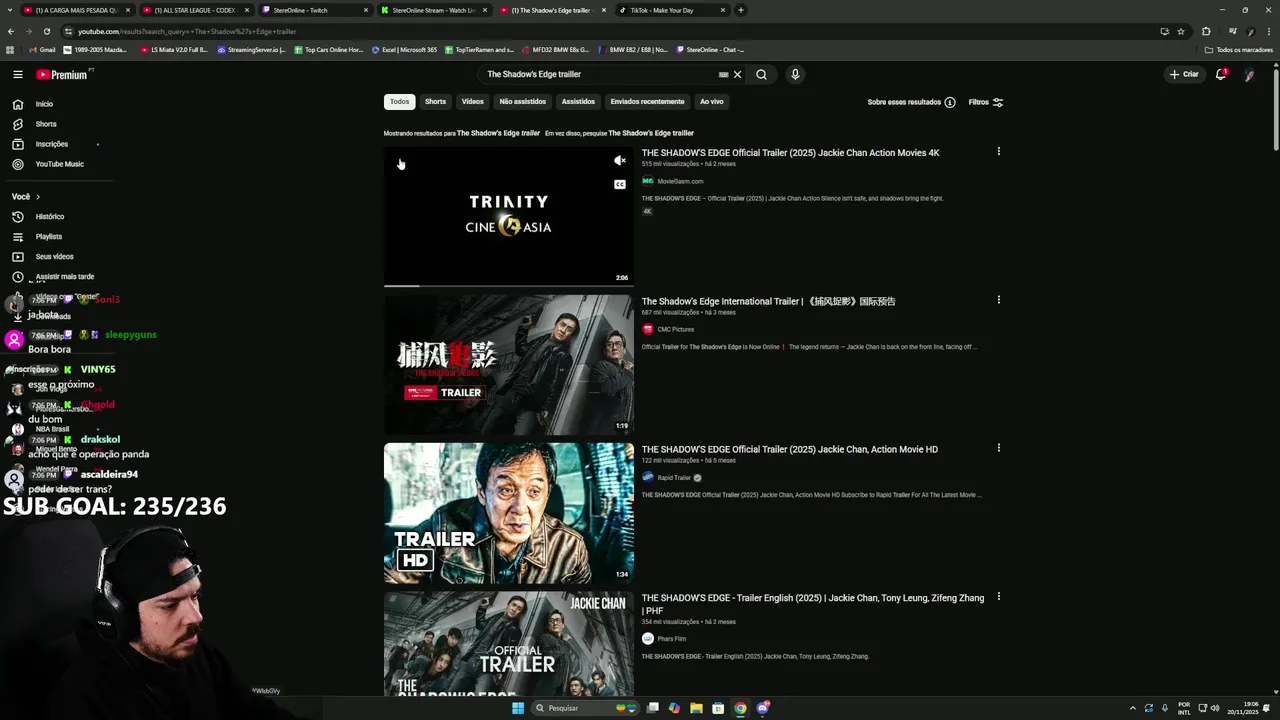Viewport: 1280px width, 720px height.
Task: Select the Shorts filter chip
Action: (x=435, y=102)
